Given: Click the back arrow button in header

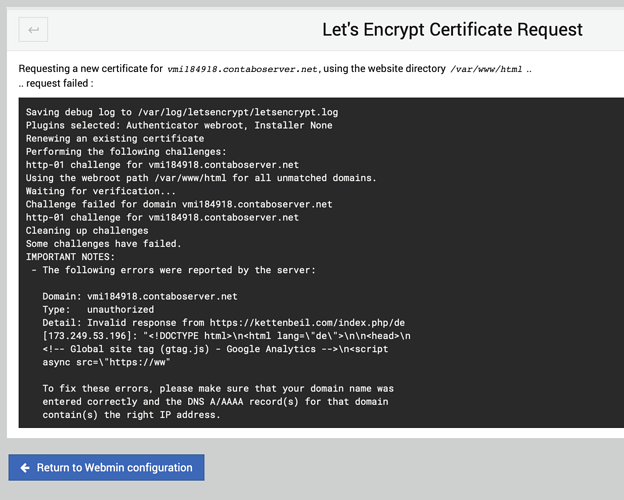Looking at the screenshot, I should 33,29.
